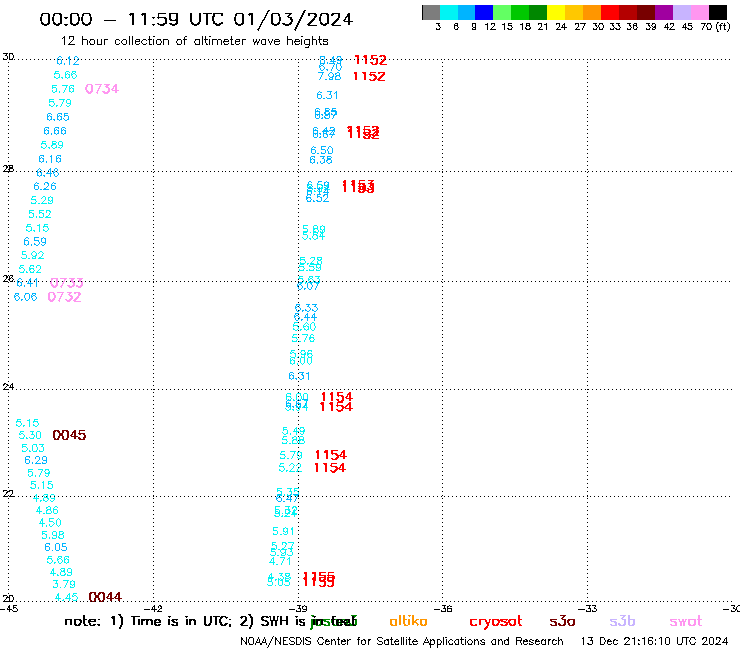Image resolution: width=740 pixels, height=650 pixels.
Task: Select the 's3a' satellite legend label
Action: click(x=562, y=622)
